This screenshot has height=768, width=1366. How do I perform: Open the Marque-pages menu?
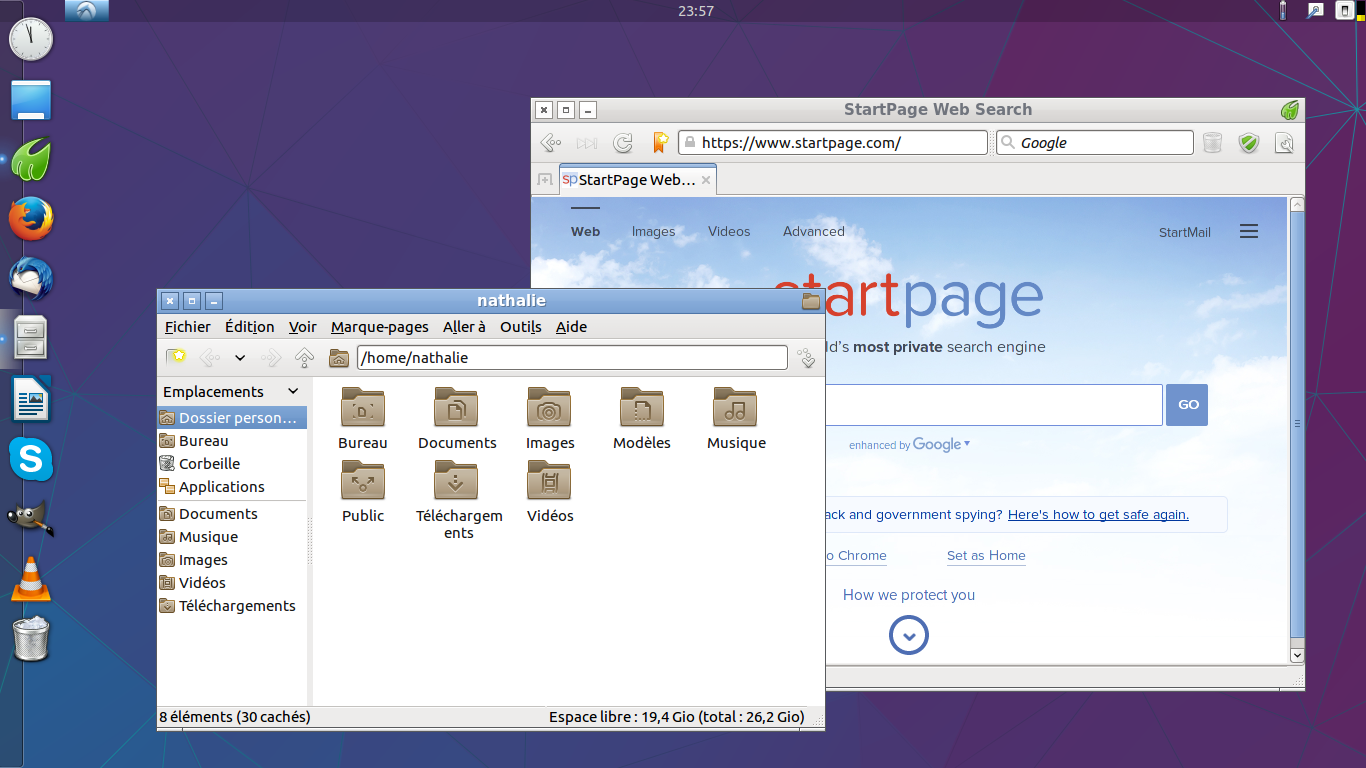[379, 327]
